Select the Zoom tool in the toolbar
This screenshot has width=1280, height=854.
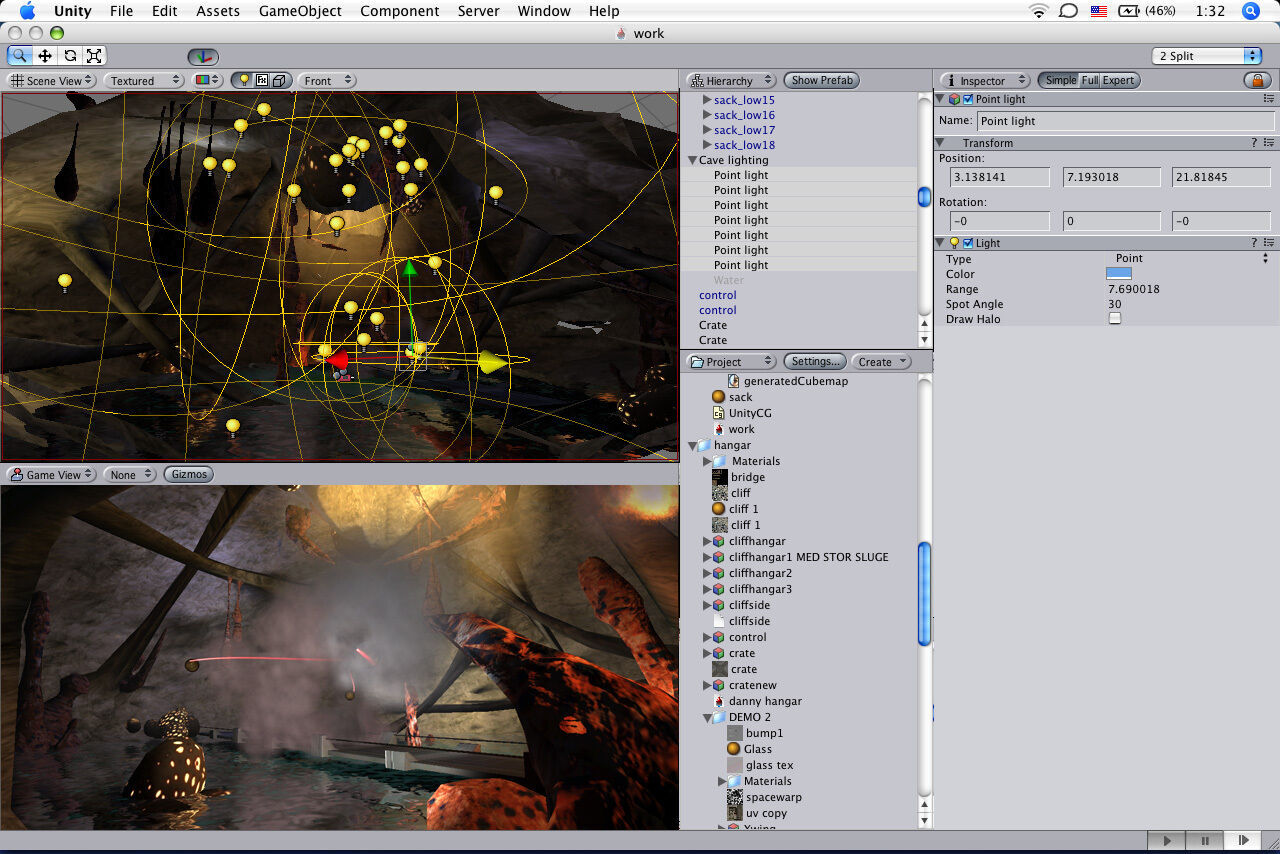point(20,56)
